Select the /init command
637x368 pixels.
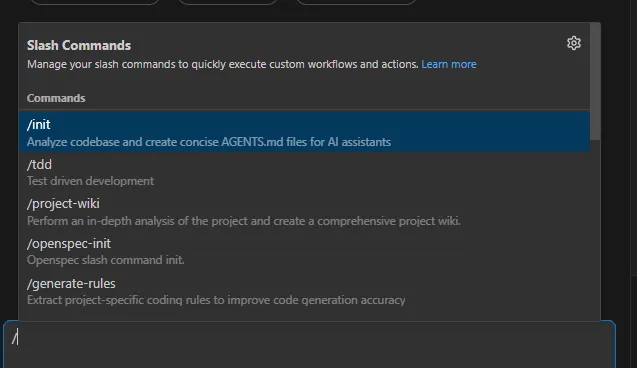304,132
